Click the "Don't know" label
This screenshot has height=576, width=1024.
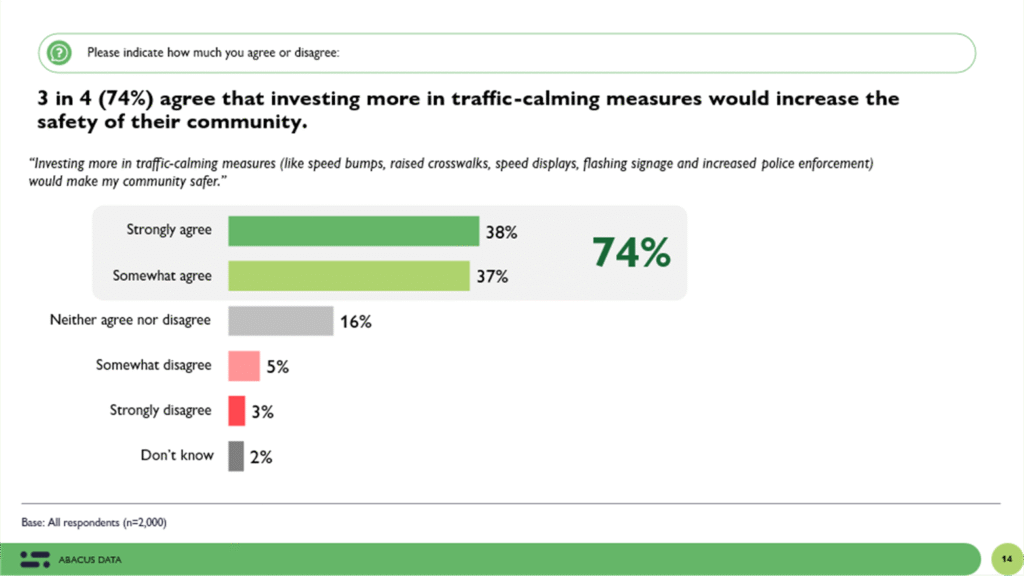click(x=177, y=455)
